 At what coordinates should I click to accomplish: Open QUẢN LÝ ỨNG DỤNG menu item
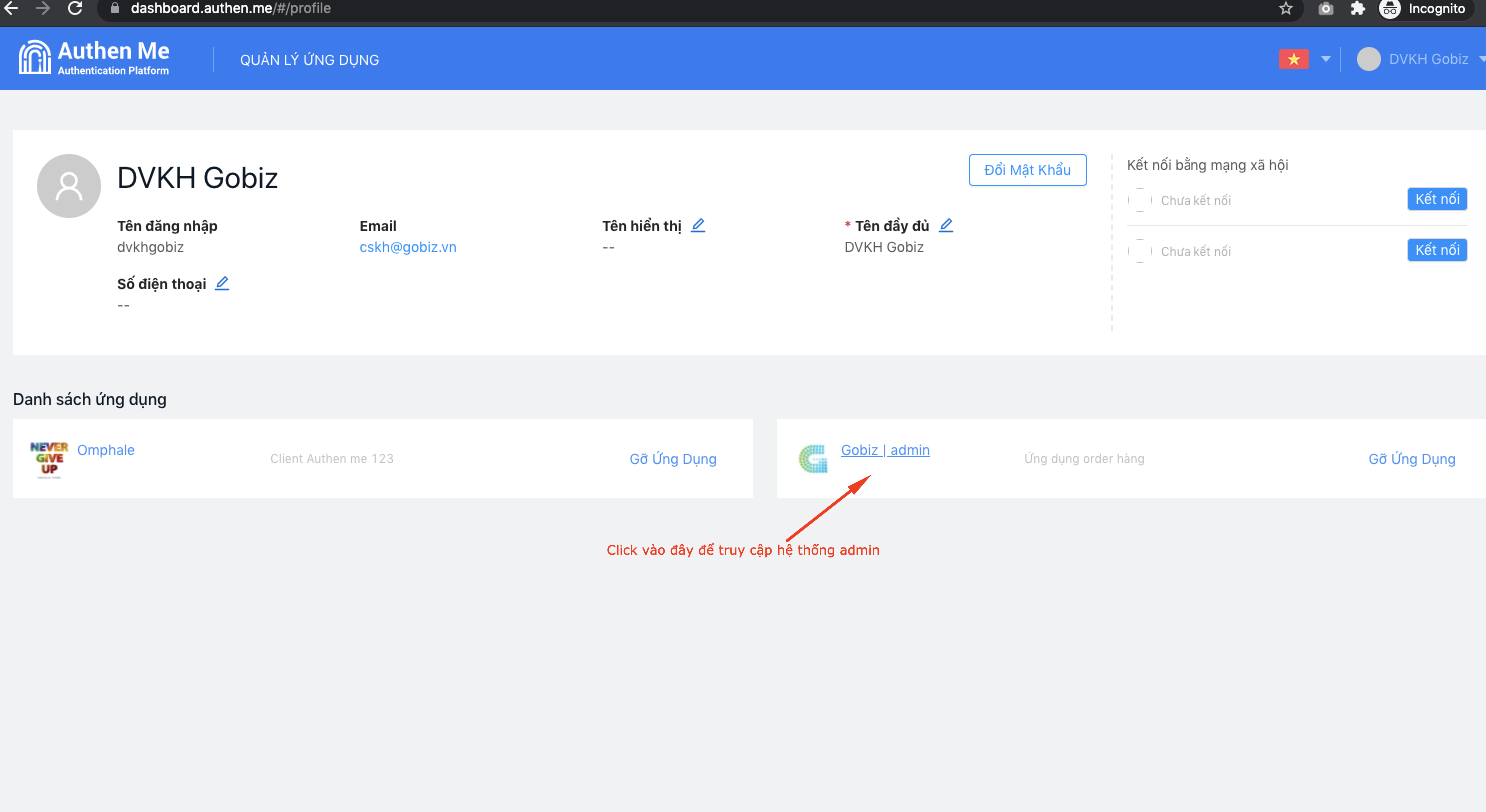[309, 60]
